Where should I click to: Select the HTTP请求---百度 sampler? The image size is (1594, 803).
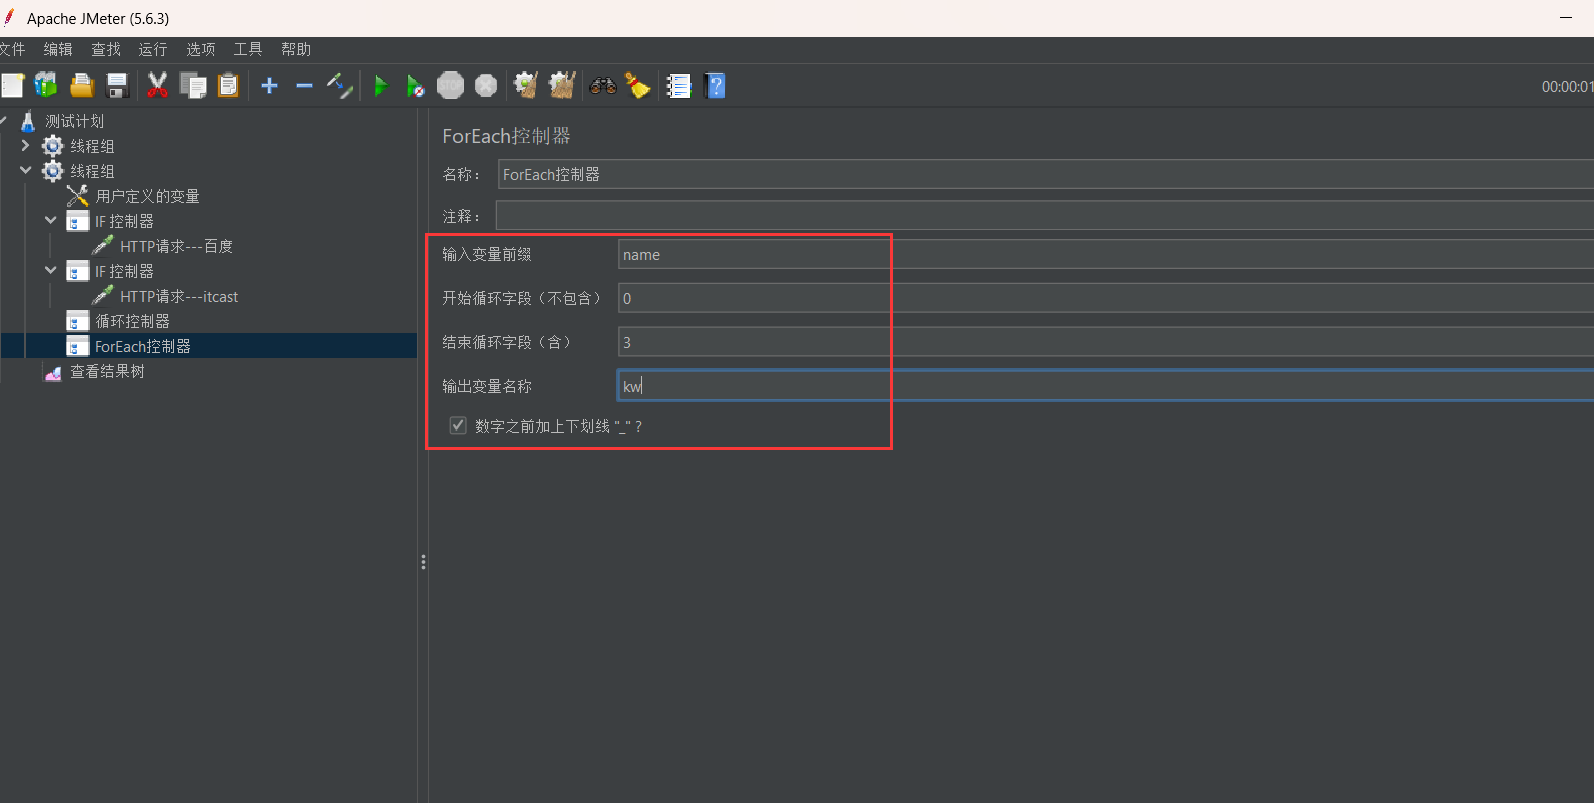tap(176, 246)
